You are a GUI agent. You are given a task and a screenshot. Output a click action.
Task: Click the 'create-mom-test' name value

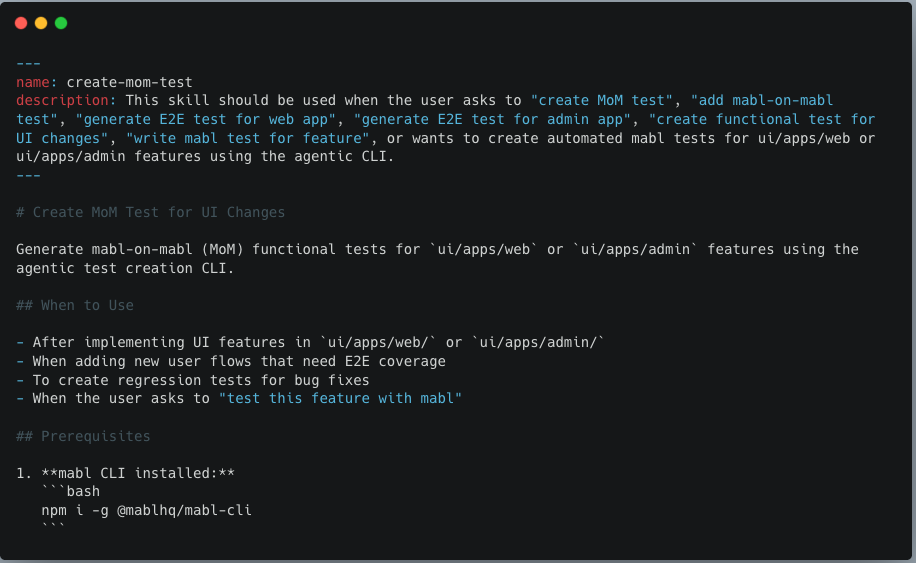pyautogui.click(x=130, y=82)
